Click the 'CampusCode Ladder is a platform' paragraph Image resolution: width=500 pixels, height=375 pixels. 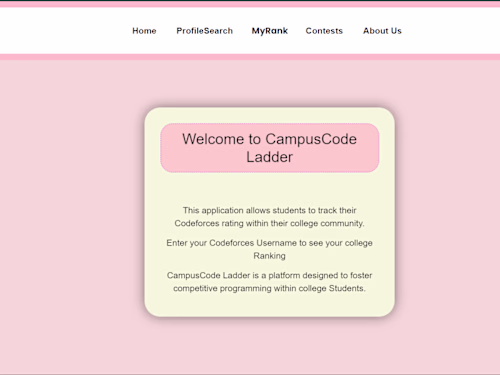pos(269,282)
